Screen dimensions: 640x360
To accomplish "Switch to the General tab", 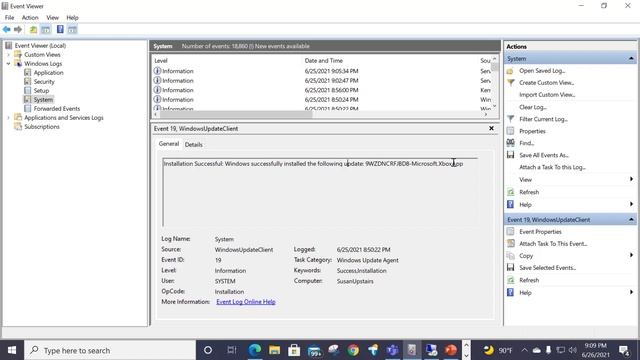I will point(169,144).
